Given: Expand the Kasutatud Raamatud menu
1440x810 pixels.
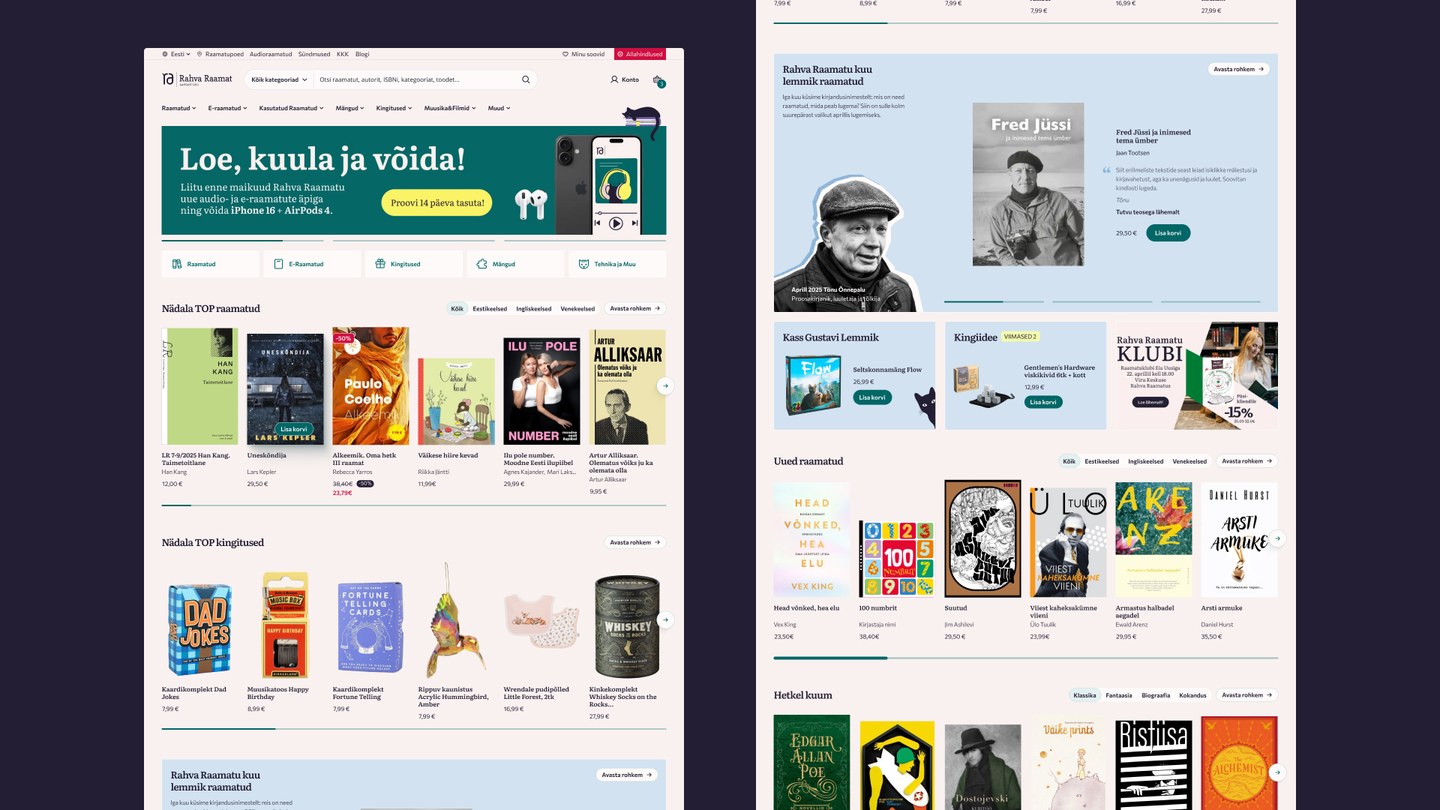Looking at the screenshot, I should click(292, 108).
